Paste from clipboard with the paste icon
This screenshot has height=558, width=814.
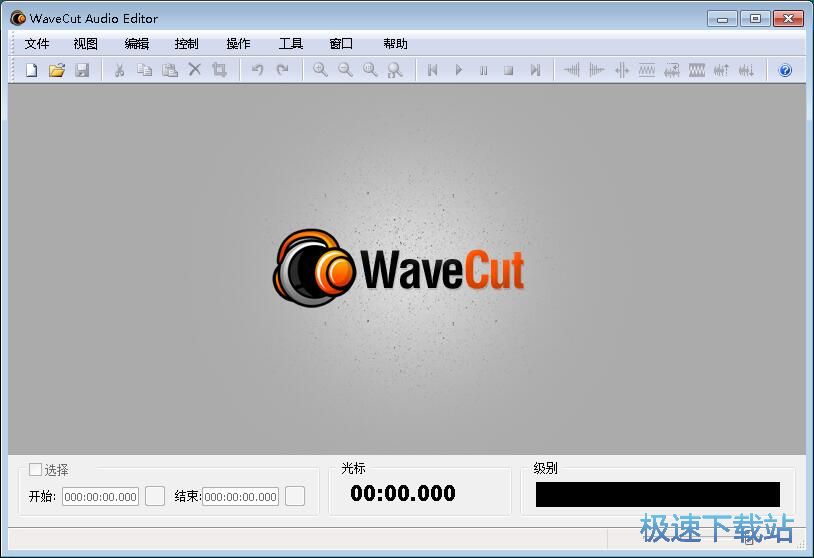[170, 70]
